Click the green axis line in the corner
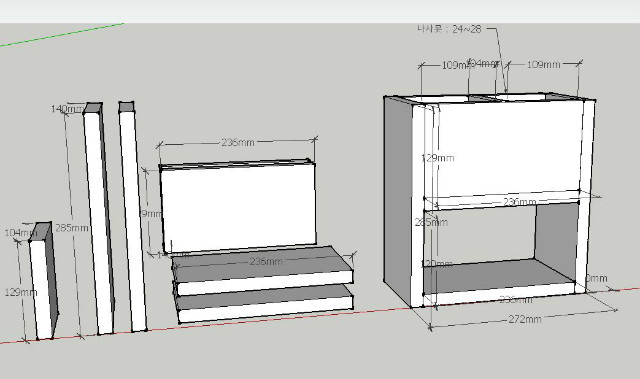This screenshot has height=379, width=640. [x=61, y=35]
